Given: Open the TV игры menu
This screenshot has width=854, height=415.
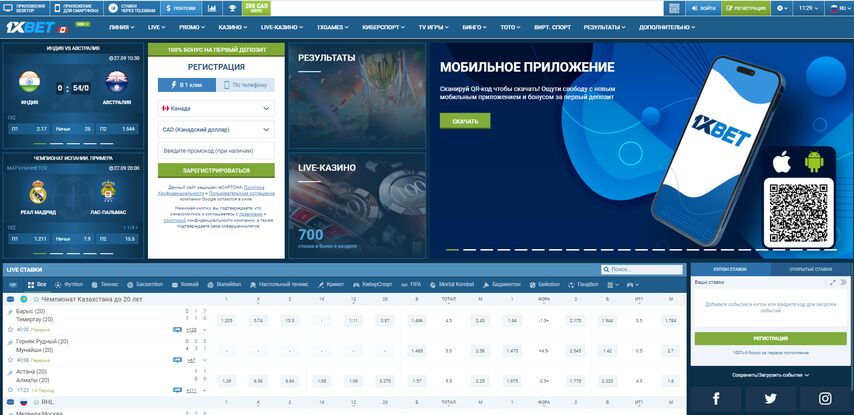Looking at the screenshot, I should 434,27.
